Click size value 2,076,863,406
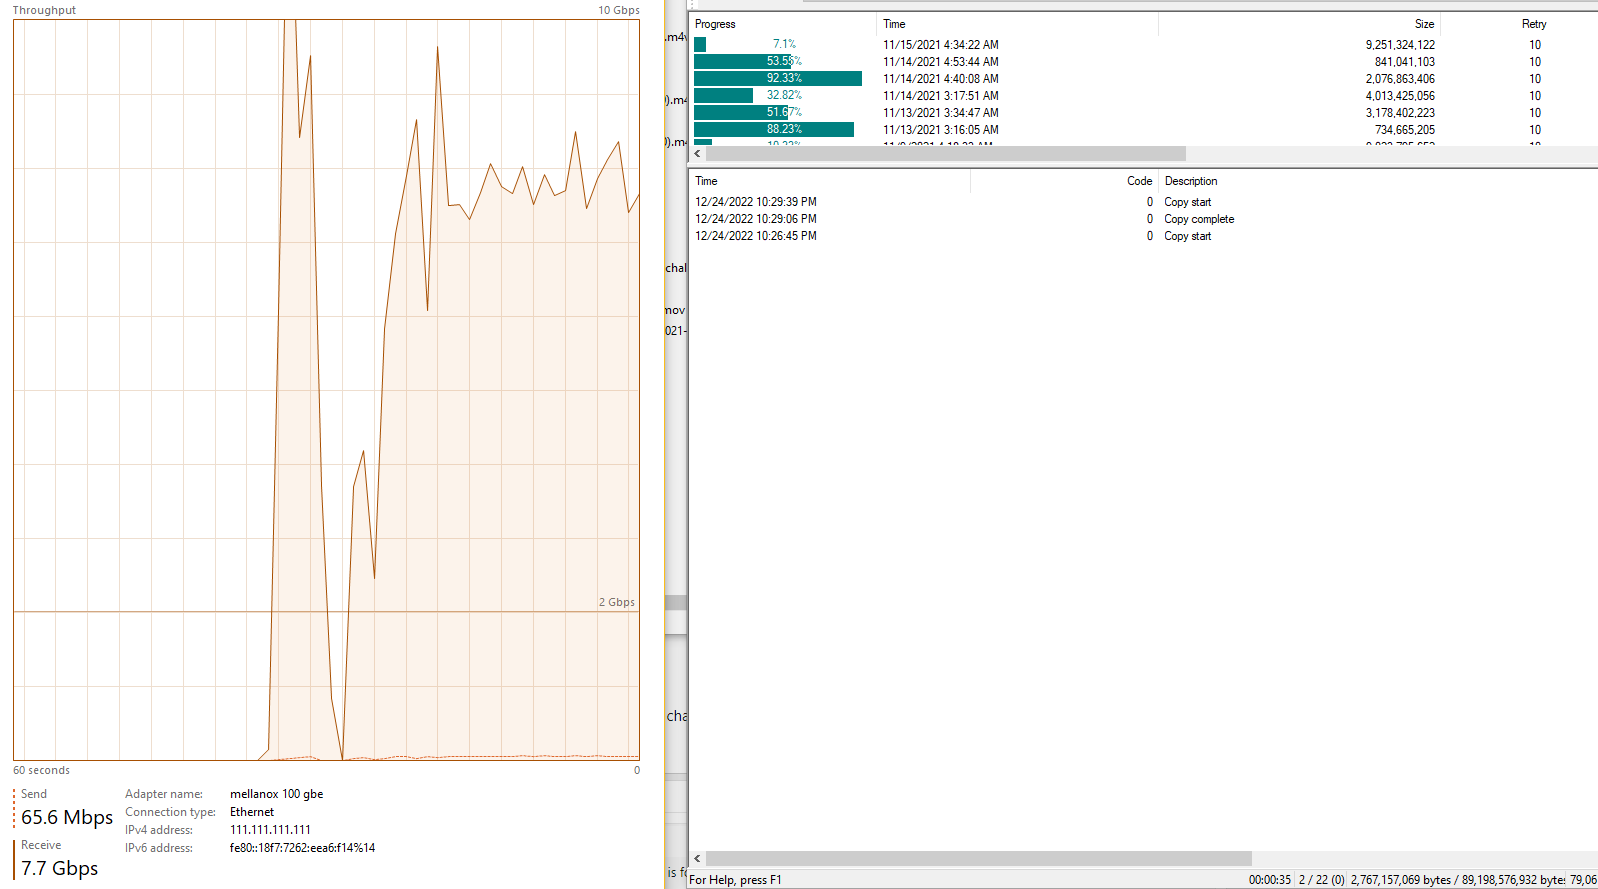 click(1400, 79)
